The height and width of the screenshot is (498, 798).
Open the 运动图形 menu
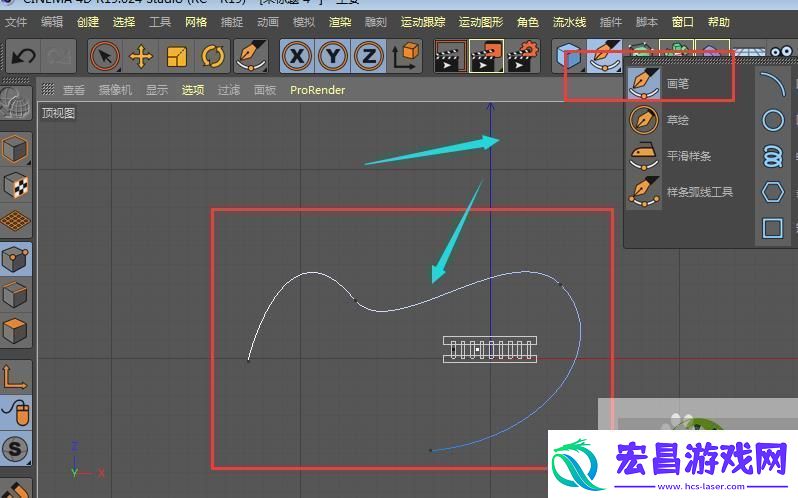click(480, 22)
